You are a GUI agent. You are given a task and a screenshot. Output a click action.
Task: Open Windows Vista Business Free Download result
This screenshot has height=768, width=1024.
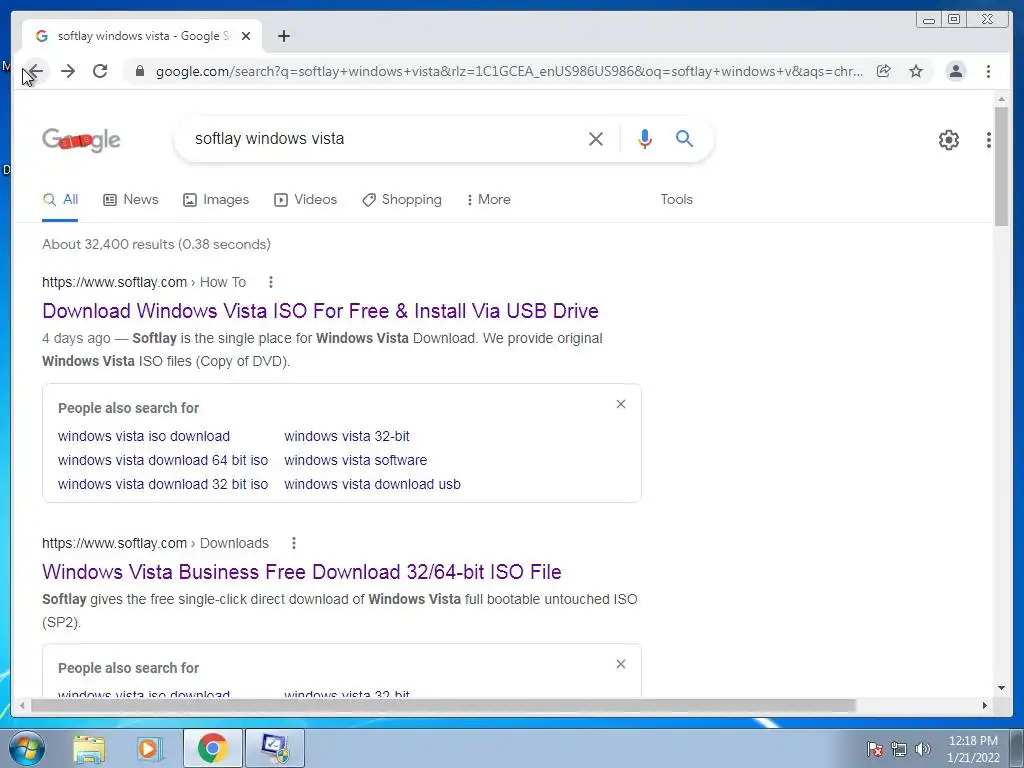pos(302,572)
